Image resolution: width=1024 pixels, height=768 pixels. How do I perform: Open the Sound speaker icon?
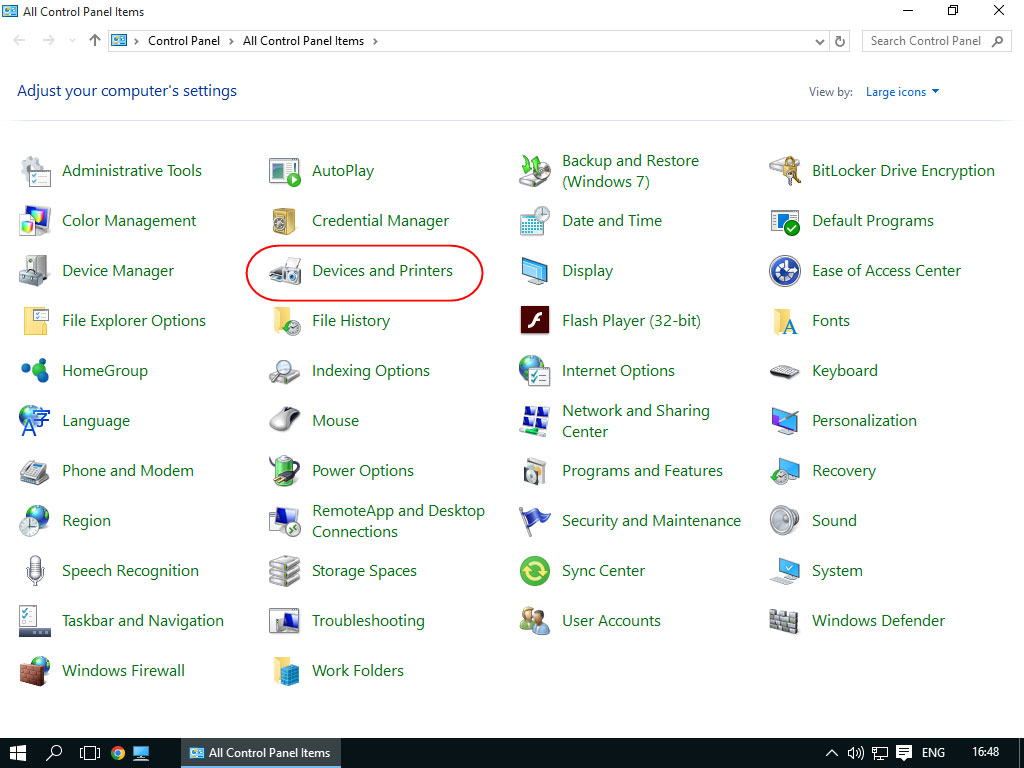point(785,521)
